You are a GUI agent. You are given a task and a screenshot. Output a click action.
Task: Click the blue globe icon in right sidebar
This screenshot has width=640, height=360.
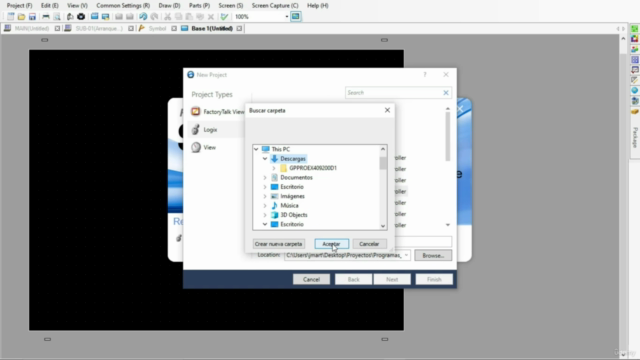pos(635,90)
